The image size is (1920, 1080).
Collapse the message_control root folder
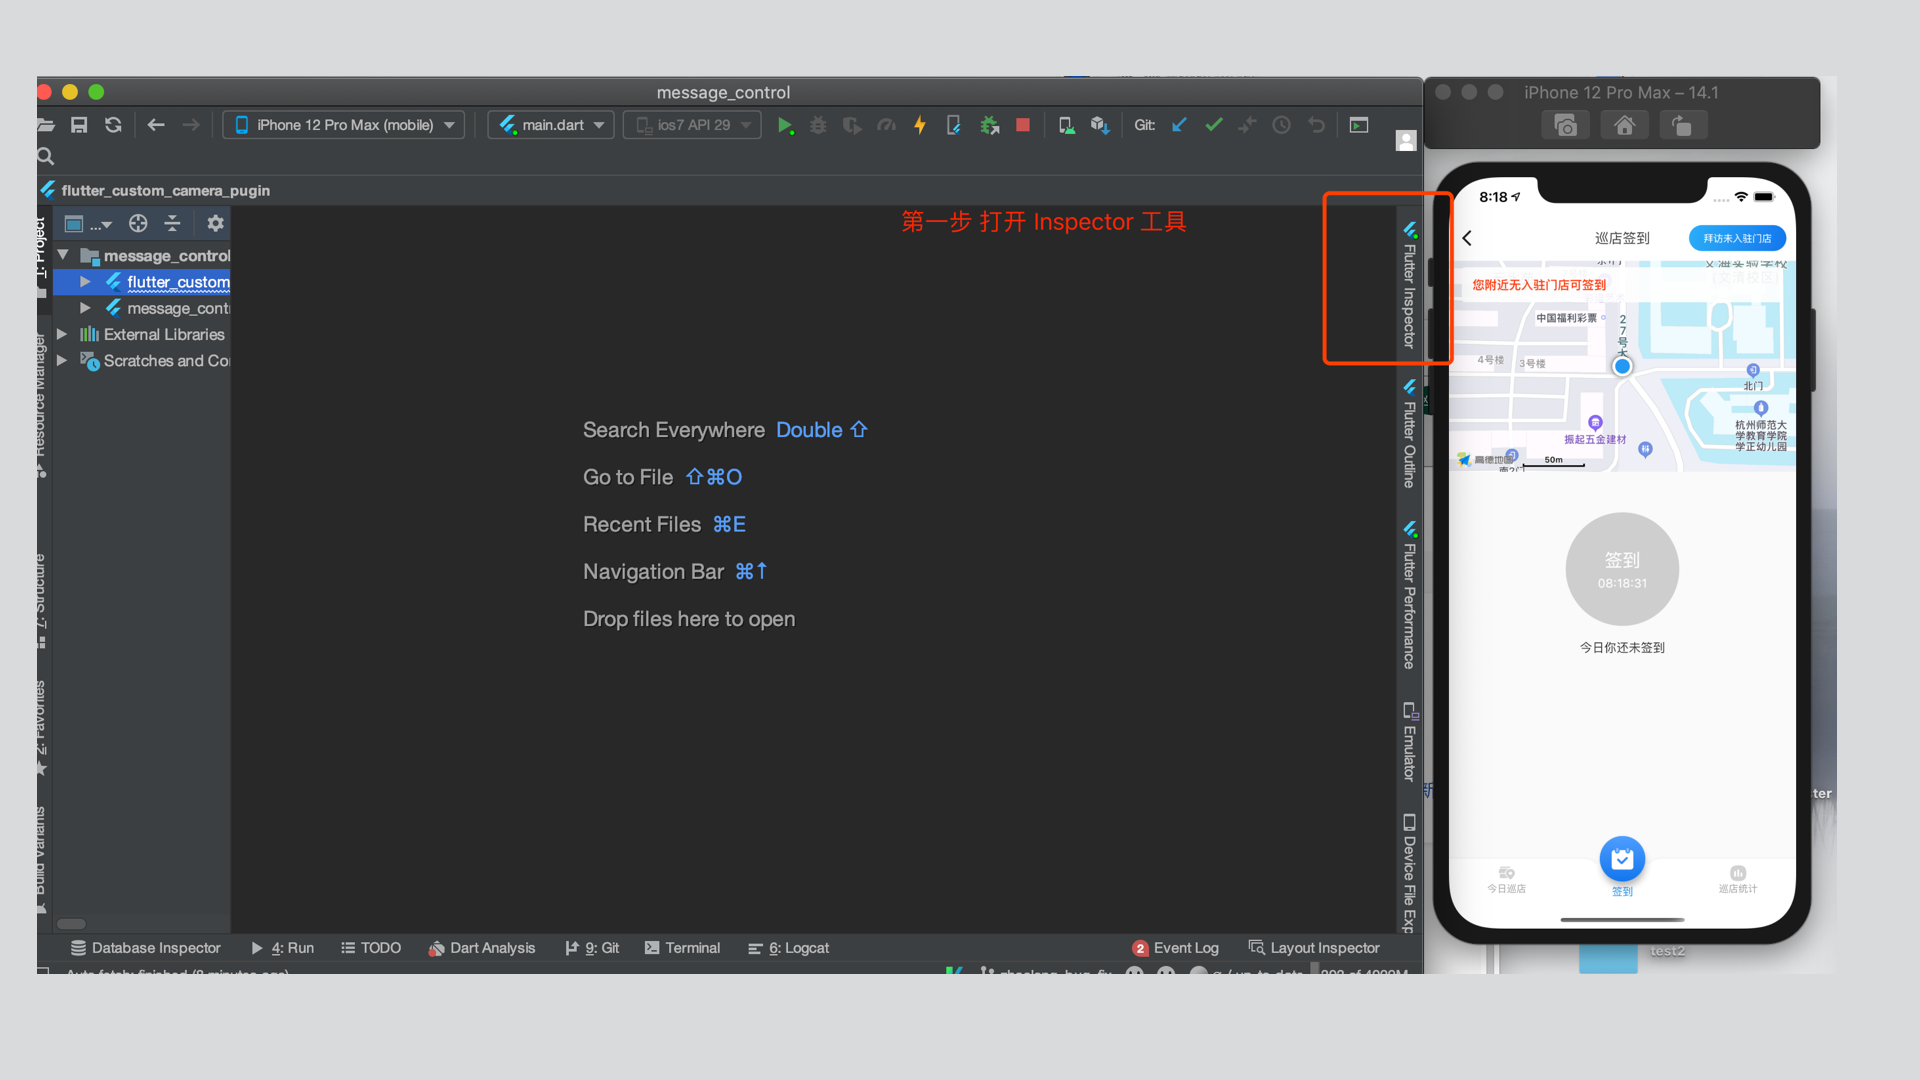(x=63, y=255)
